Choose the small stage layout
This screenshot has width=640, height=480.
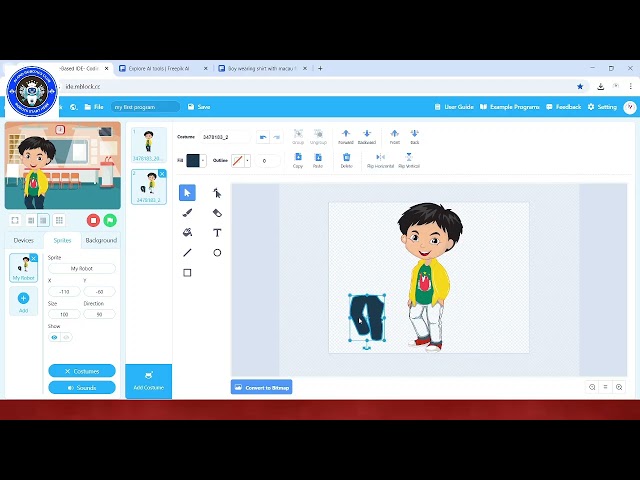point(31,220)
